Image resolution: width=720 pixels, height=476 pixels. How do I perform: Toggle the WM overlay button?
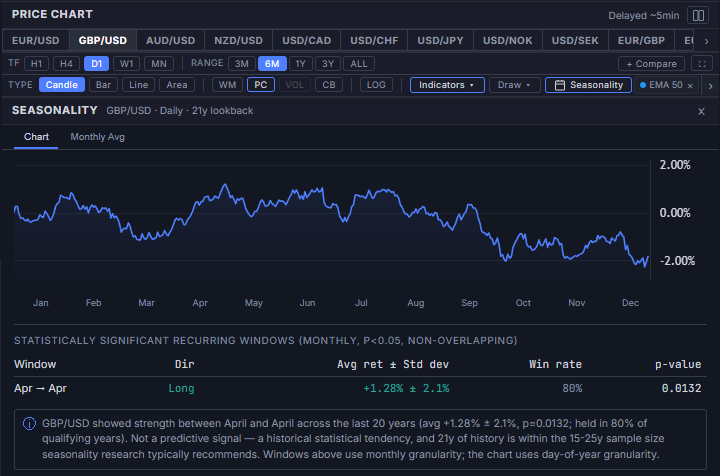pos(227,85)
